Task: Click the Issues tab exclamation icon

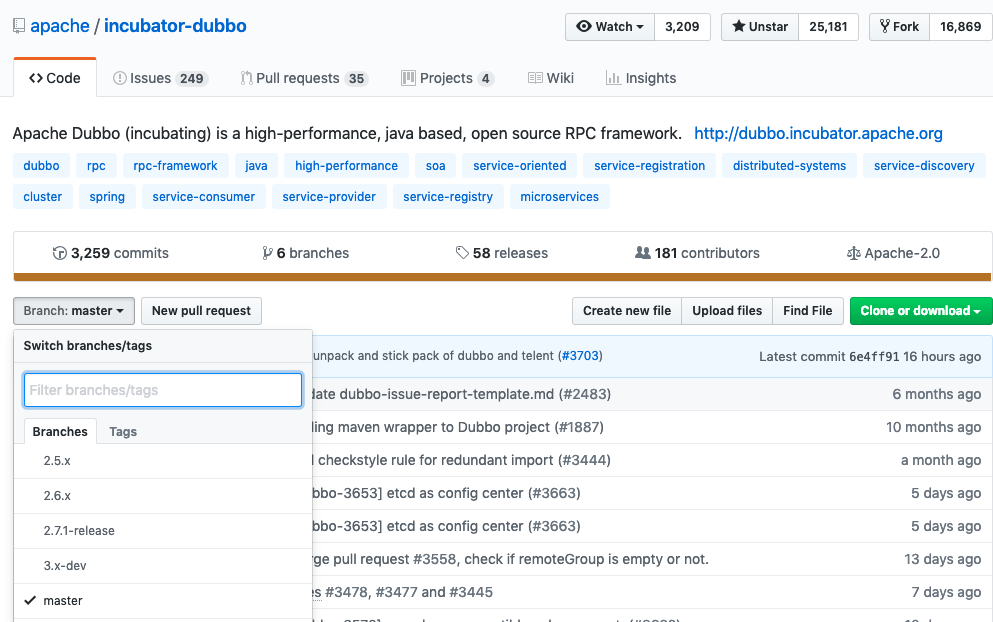Action: coord(120,78)
